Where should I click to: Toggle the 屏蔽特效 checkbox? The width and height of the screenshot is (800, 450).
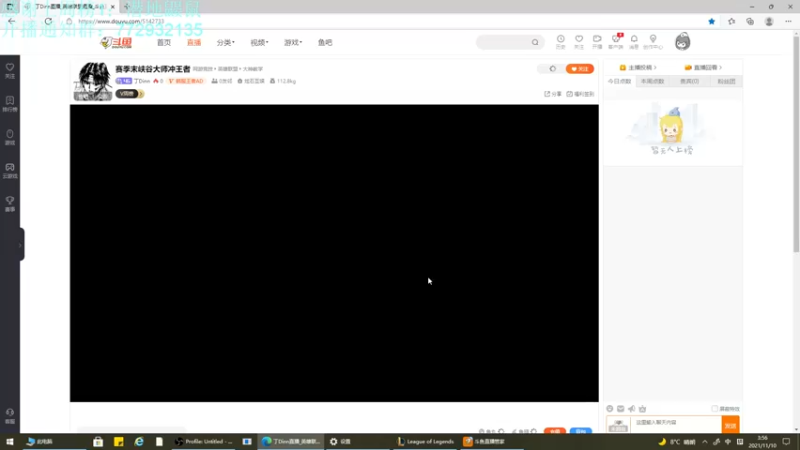tap(714, 409)
